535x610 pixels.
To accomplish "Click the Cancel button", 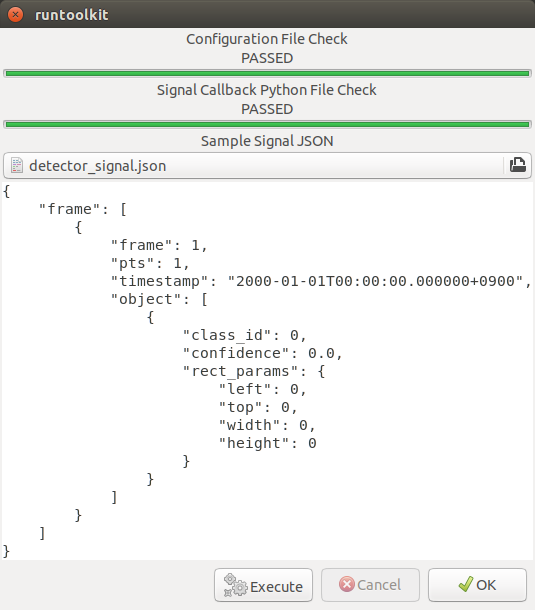I will click(x=370, y=585).
